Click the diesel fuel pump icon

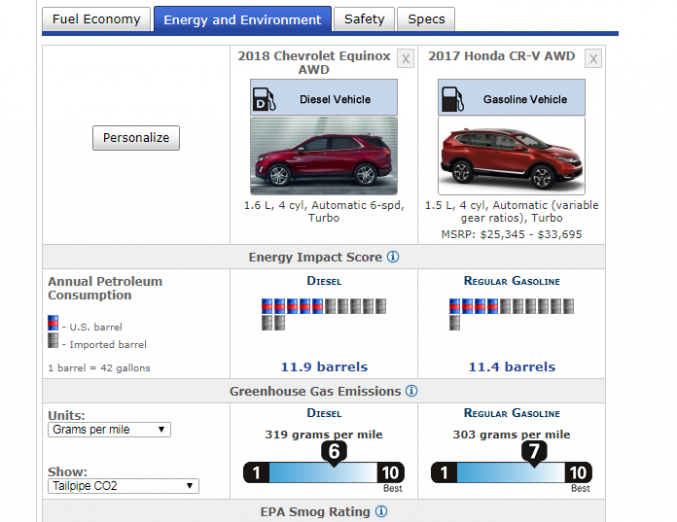(x=263, y=99)
